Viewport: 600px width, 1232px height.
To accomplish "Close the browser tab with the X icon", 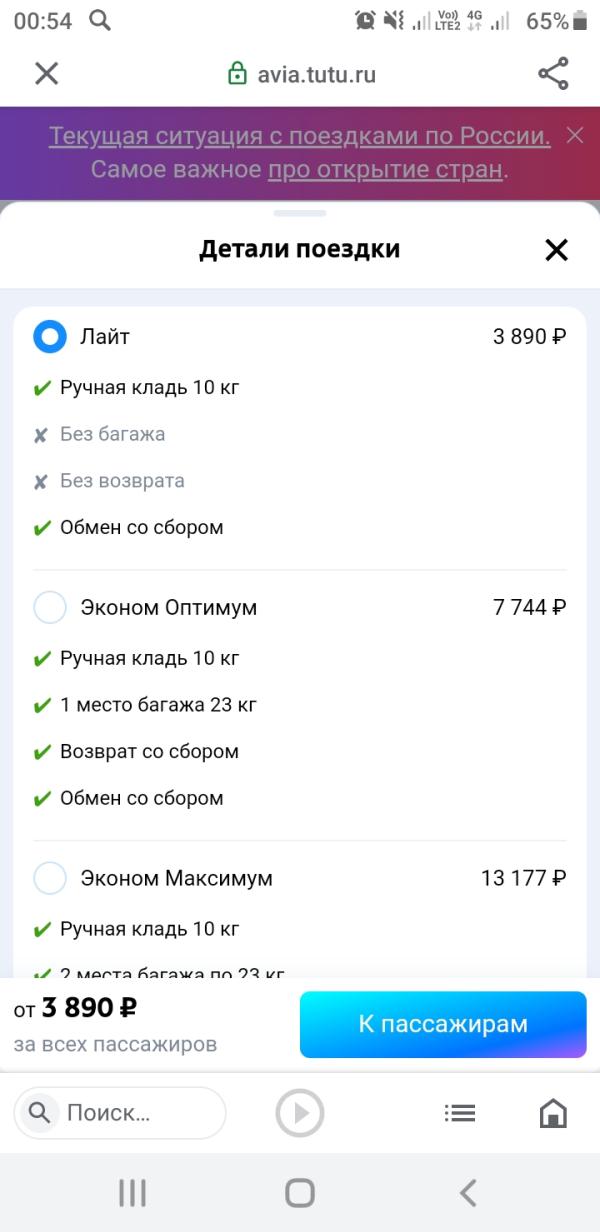I will point(47,73).
